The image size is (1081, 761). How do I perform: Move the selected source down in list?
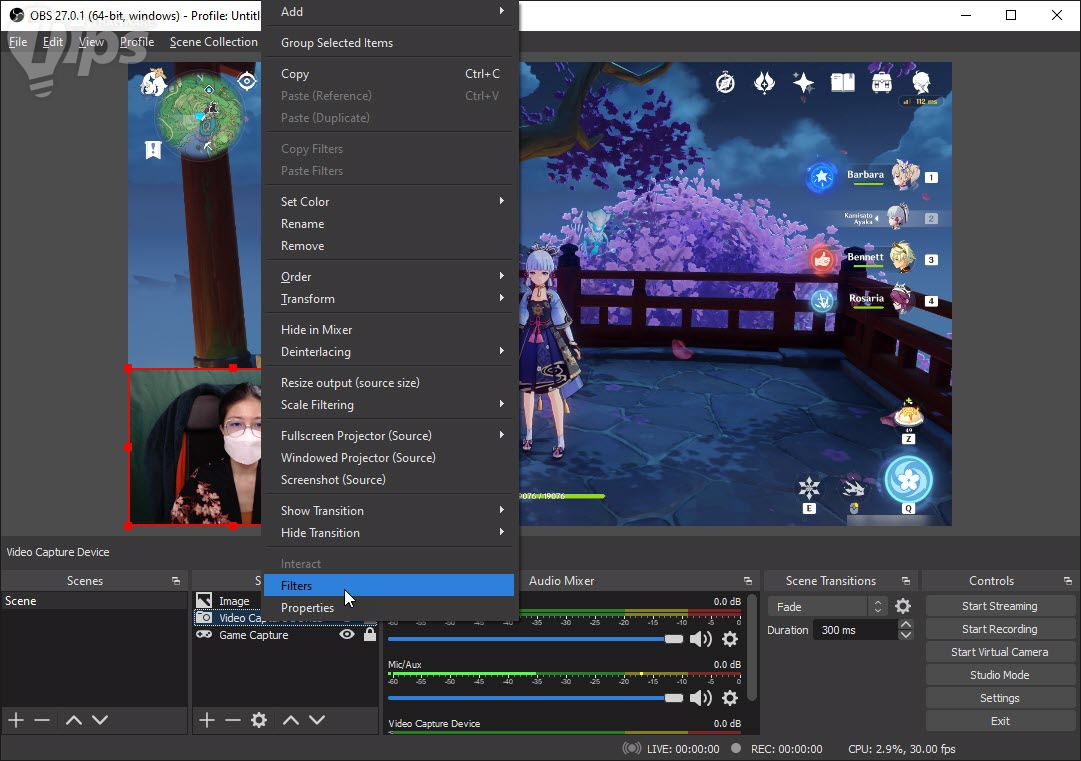point(317,720)
